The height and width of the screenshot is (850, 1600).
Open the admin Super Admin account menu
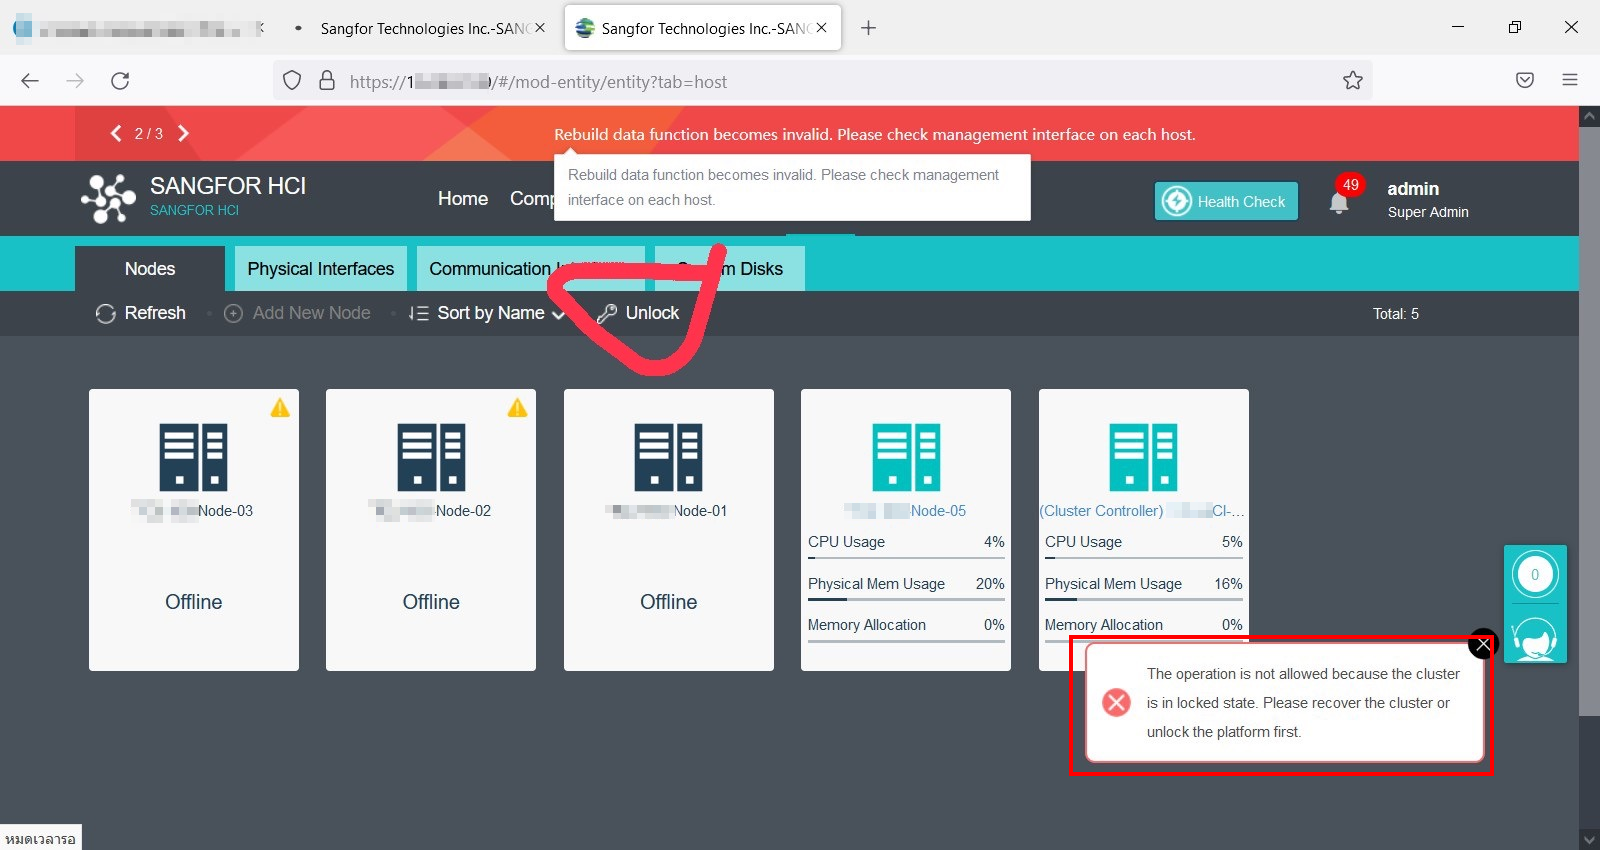coord(1428,199)
